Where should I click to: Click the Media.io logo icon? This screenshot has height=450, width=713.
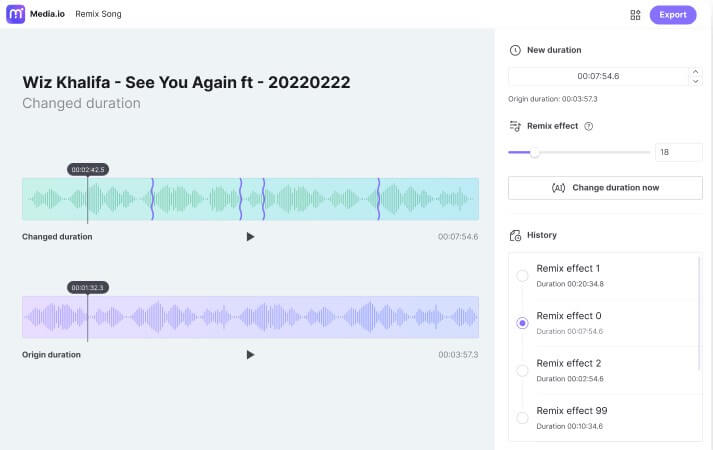(x=15, y=14)
